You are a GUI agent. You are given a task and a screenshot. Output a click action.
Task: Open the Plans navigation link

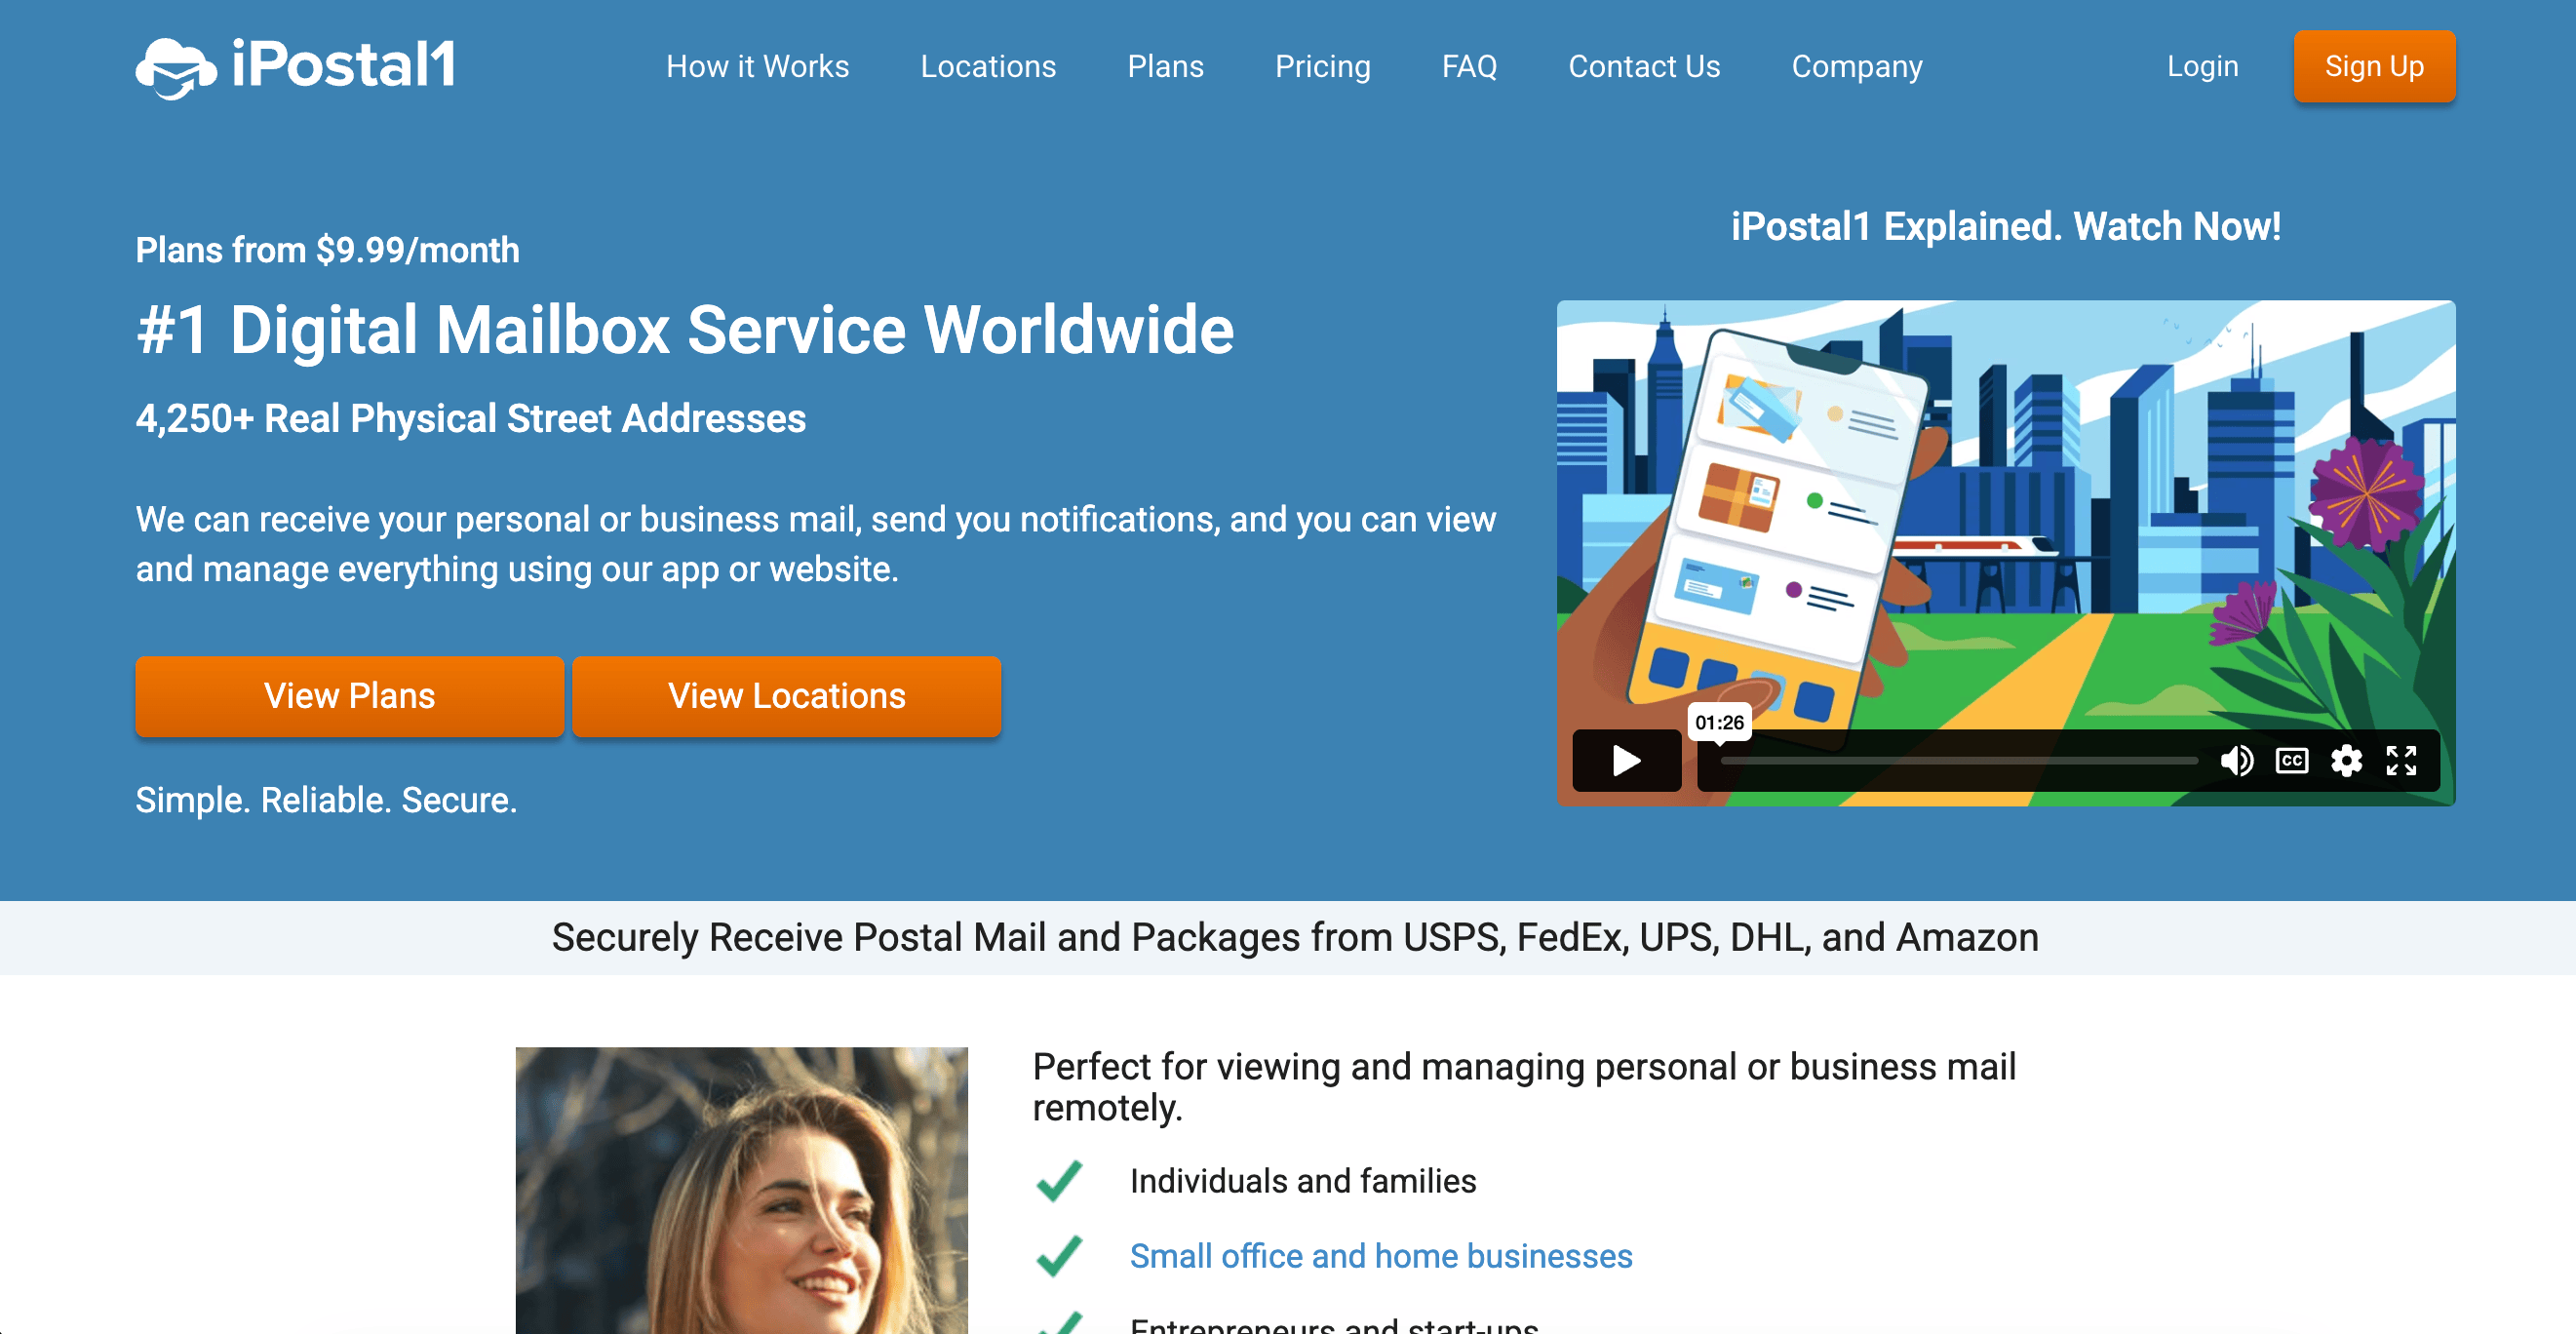click(1165, 66)
